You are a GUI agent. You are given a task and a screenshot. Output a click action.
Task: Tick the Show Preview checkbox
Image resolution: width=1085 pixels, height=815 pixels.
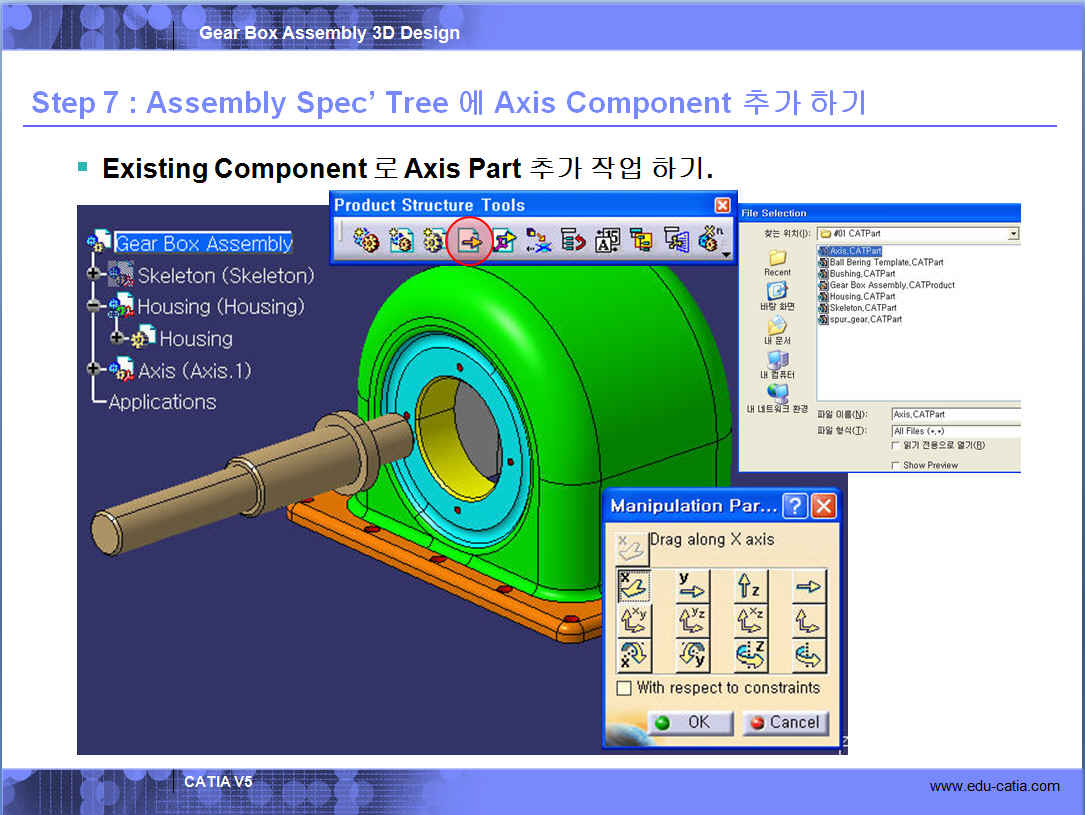point(896,465)
